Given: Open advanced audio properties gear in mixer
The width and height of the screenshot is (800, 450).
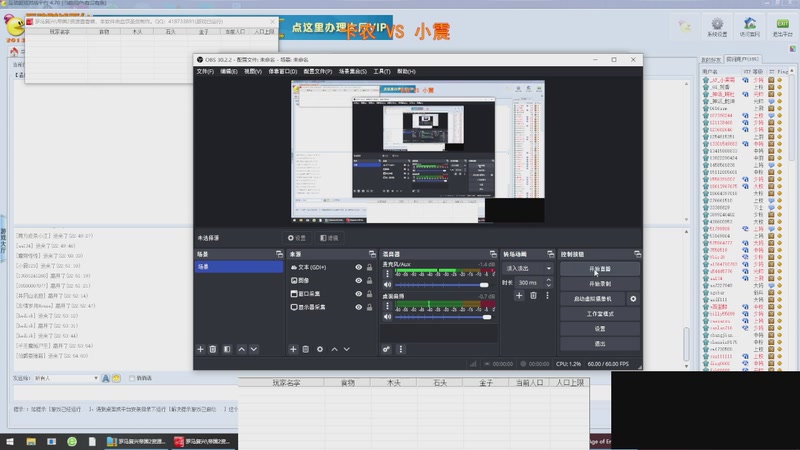Looking at the screenshot, I should pos(386,349).
